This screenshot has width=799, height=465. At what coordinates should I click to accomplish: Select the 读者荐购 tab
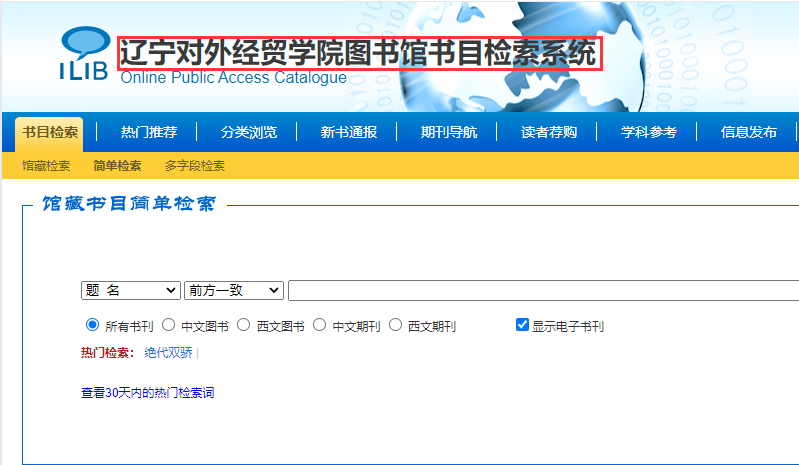tap(549, 132)
